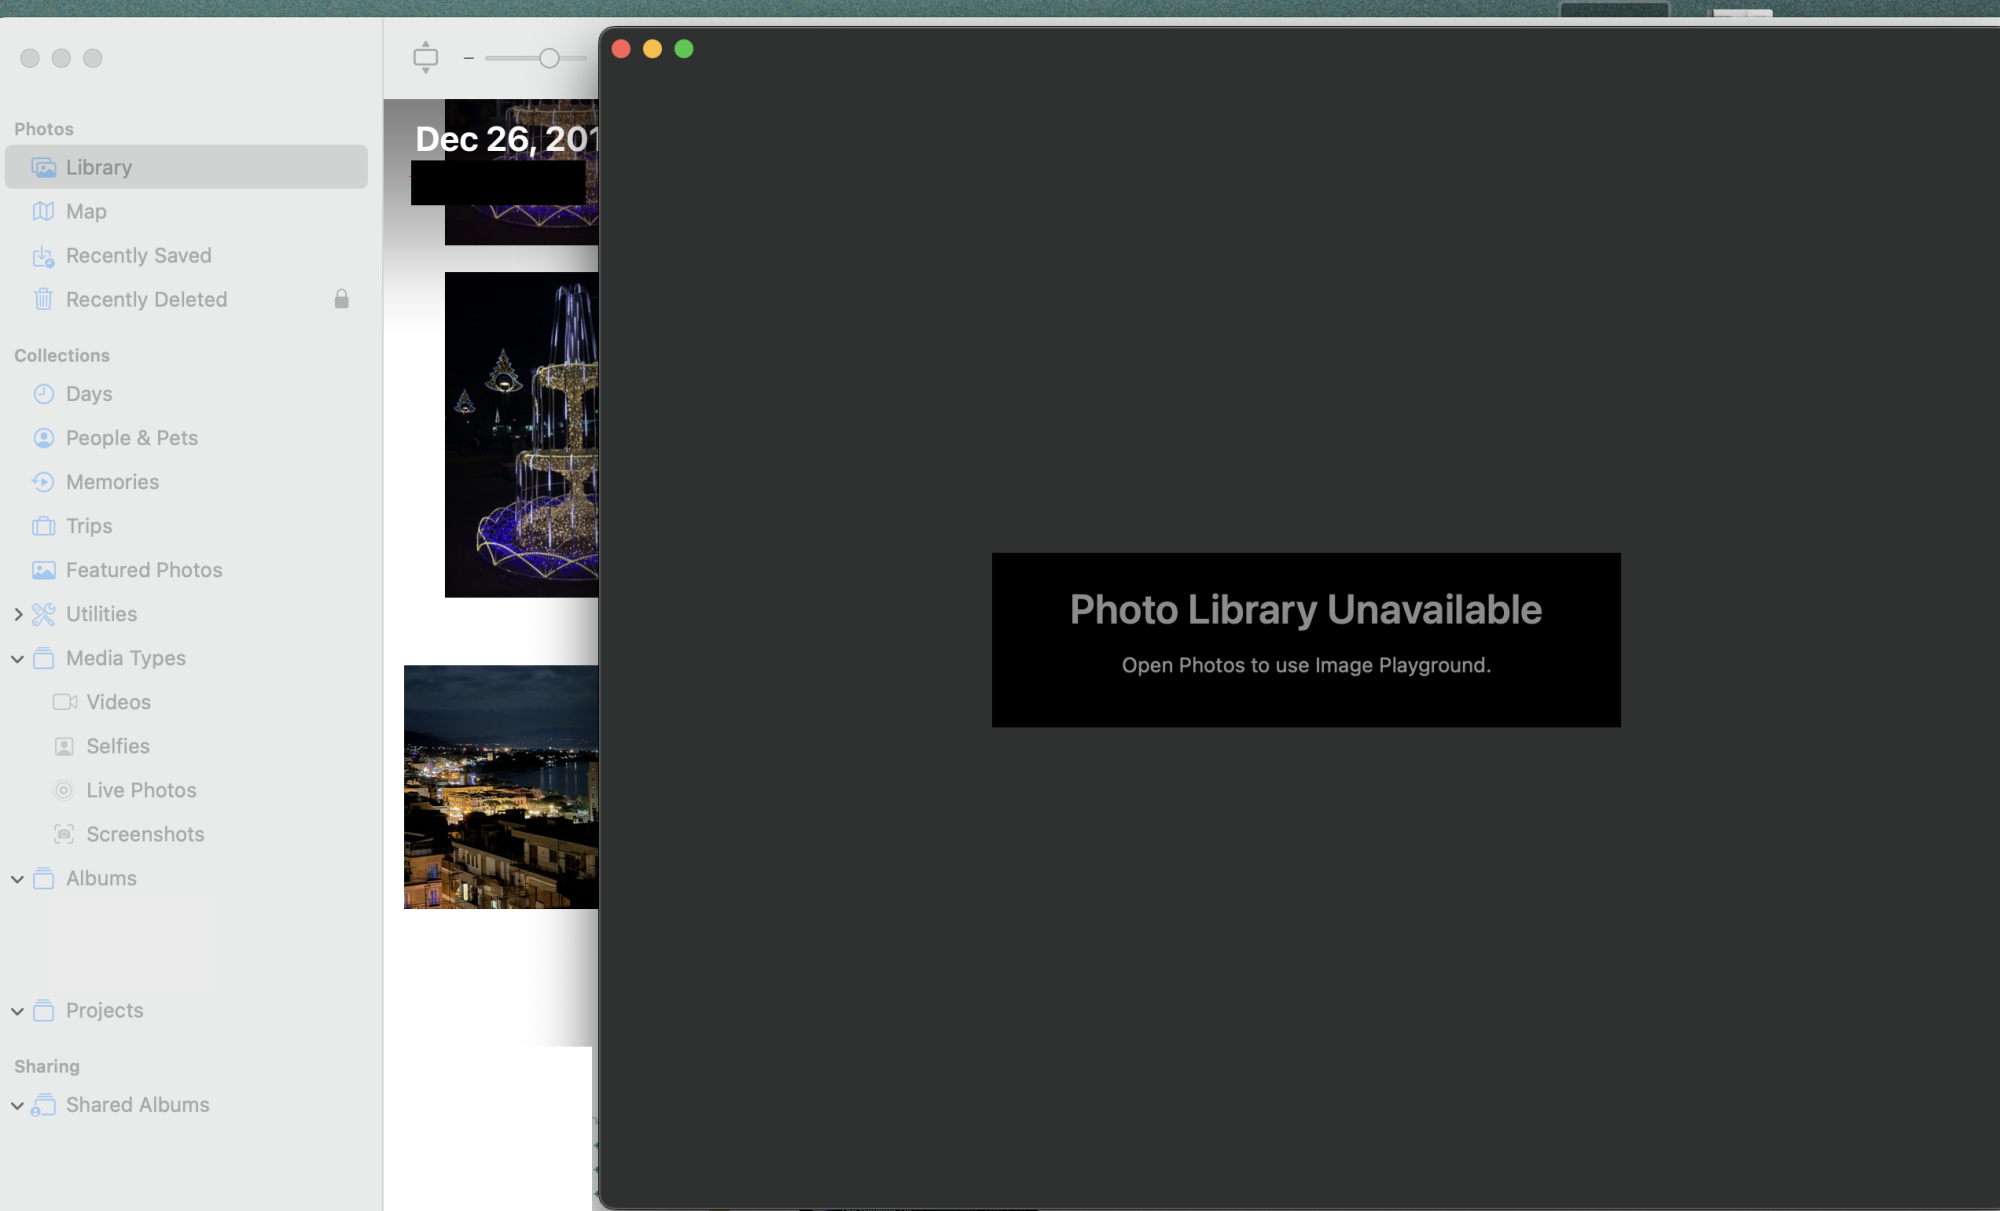Expand the Utilities section
This screenshot has height=1211, width=2000.
[x=18, y=614]
